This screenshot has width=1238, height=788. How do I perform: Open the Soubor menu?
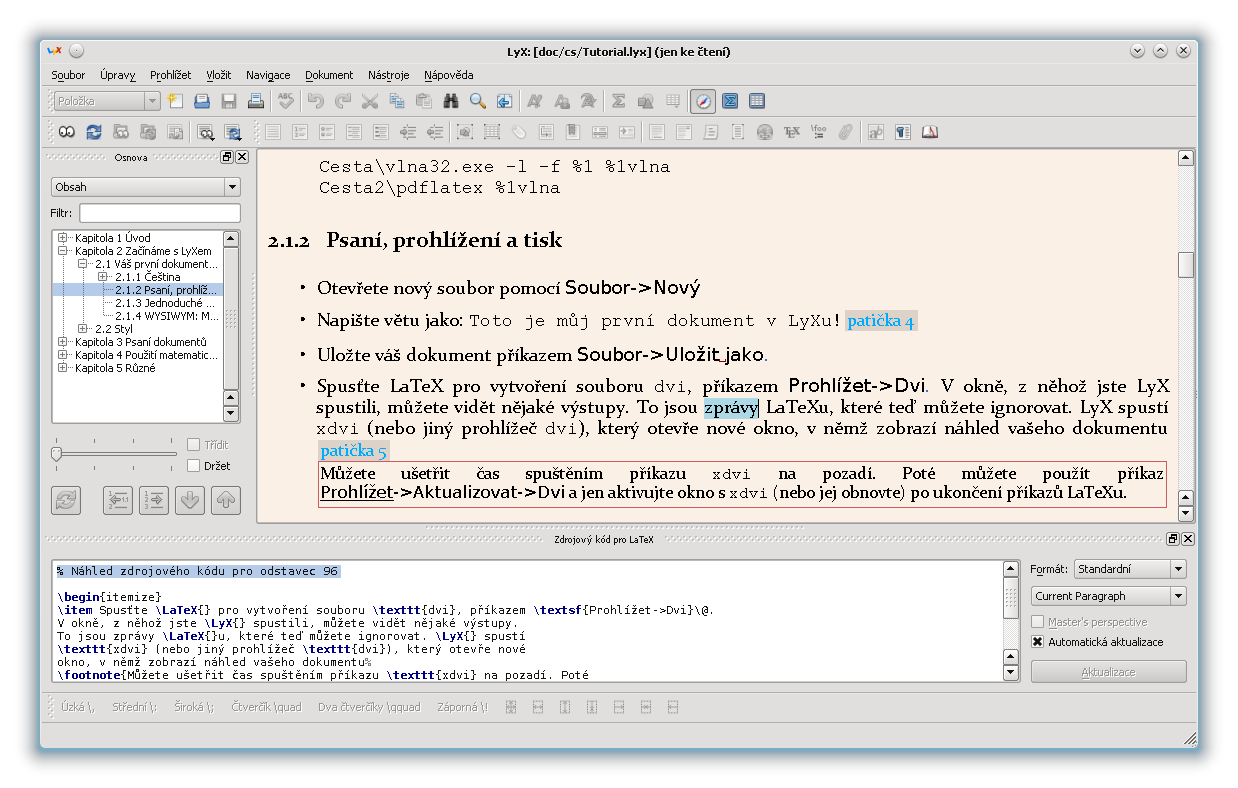point(69,75)
